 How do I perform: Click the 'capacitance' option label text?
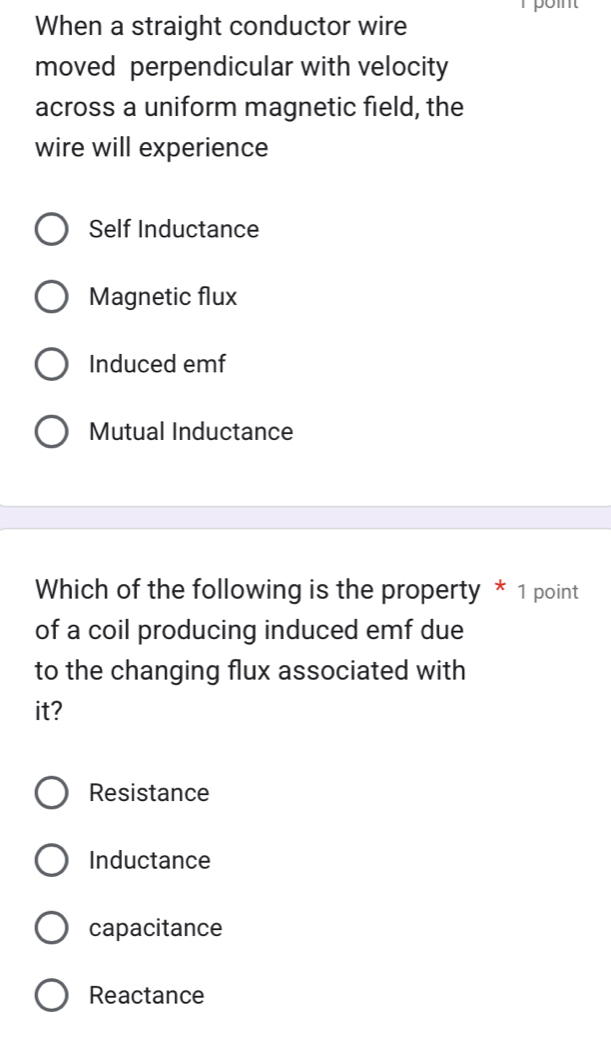(x=156, y=928)
